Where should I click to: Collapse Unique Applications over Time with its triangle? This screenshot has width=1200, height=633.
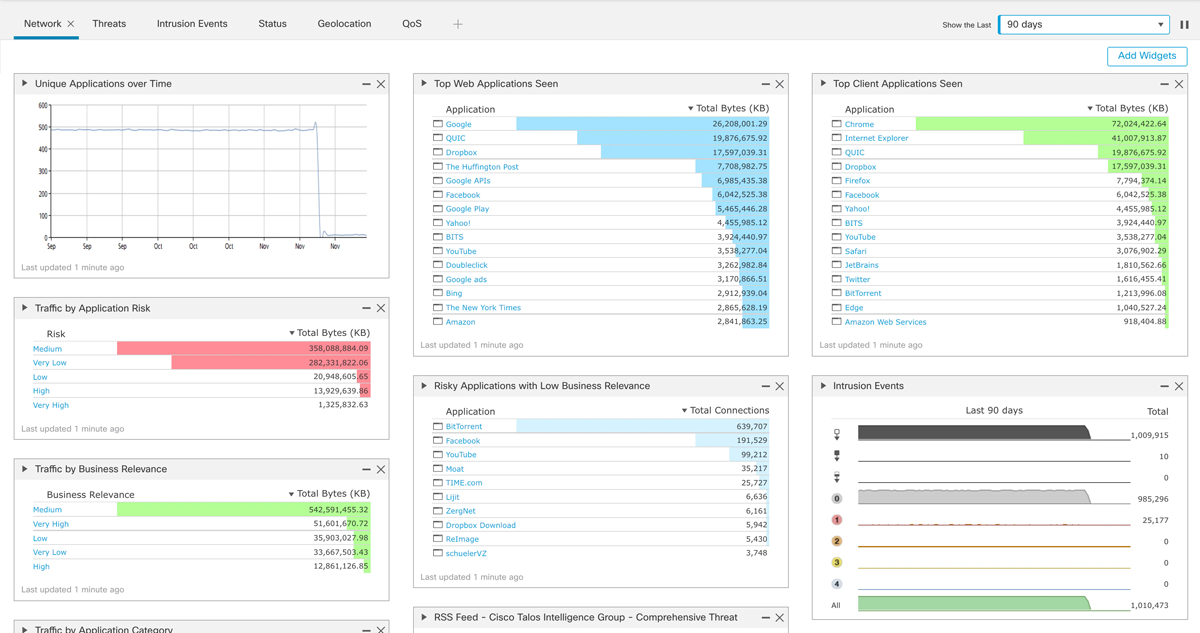(25, 84)
